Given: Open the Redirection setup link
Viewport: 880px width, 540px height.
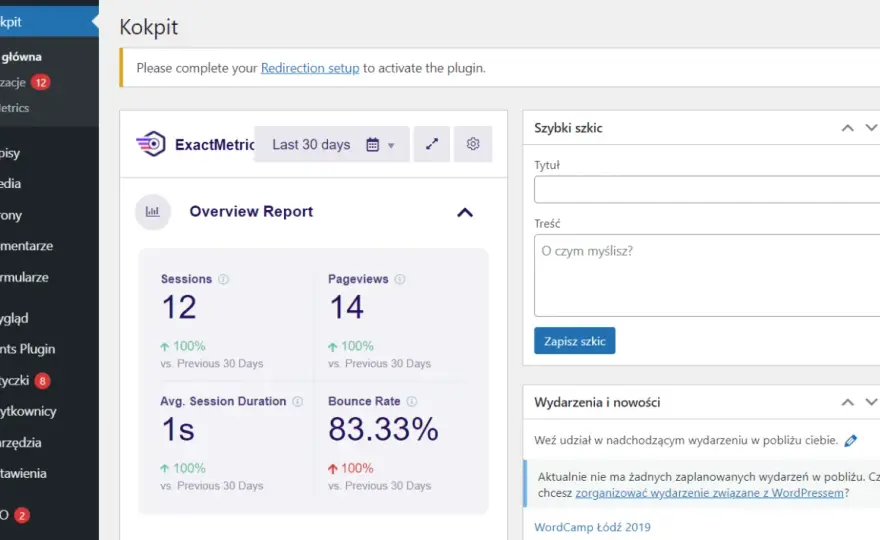Looking at the screenshot, I should click(310, 68).
